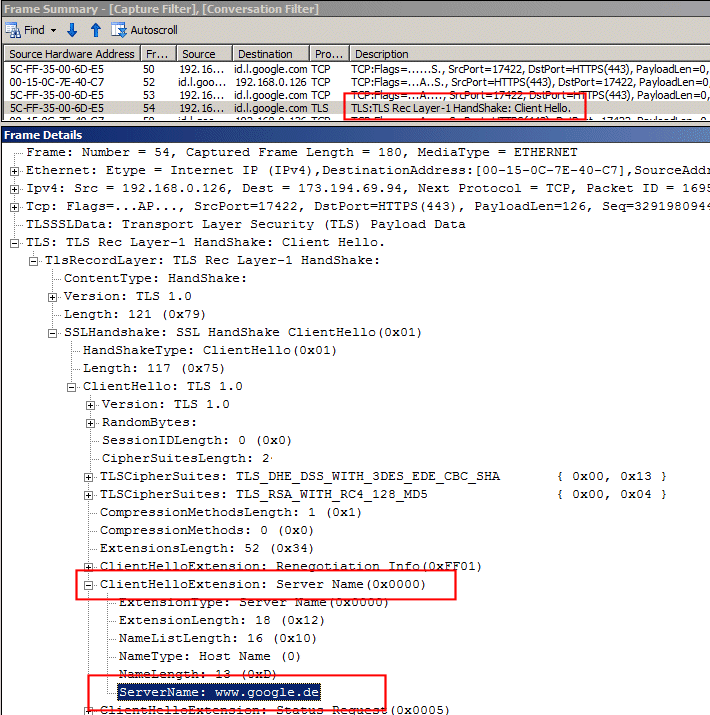
Task: Select ContentType: HandShake line
Action: tap(155, 278)
